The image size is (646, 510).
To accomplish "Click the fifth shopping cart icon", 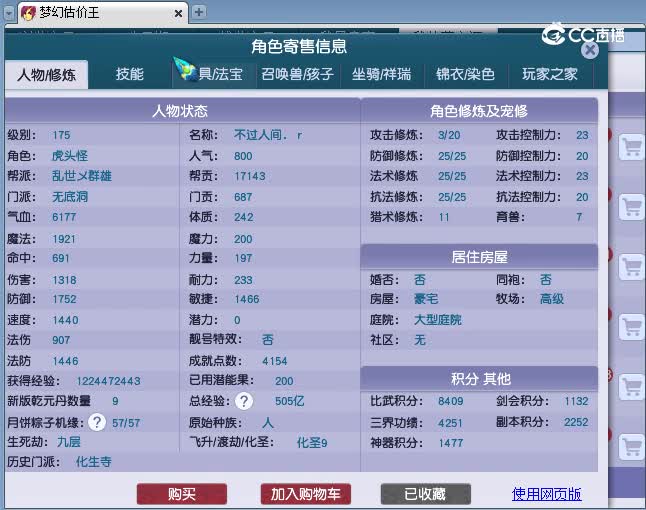I will click(632, 387).
